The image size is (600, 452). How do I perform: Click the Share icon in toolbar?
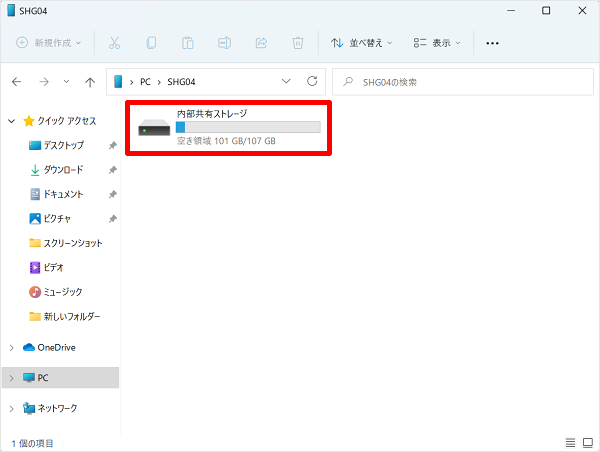[x=261, y=44]
